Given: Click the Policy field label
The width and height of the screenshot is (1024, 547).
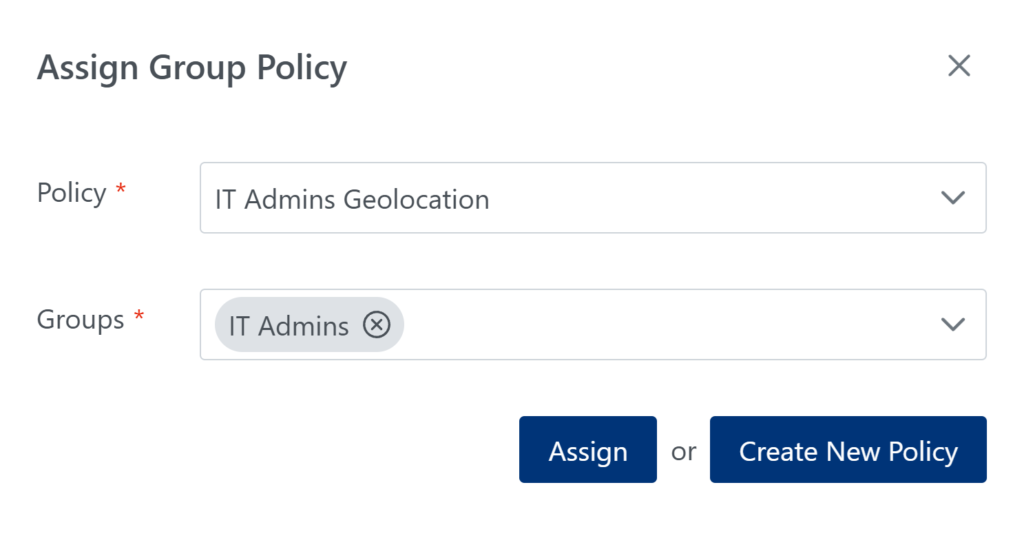Looking at the screenshot, I should [71, 193].
